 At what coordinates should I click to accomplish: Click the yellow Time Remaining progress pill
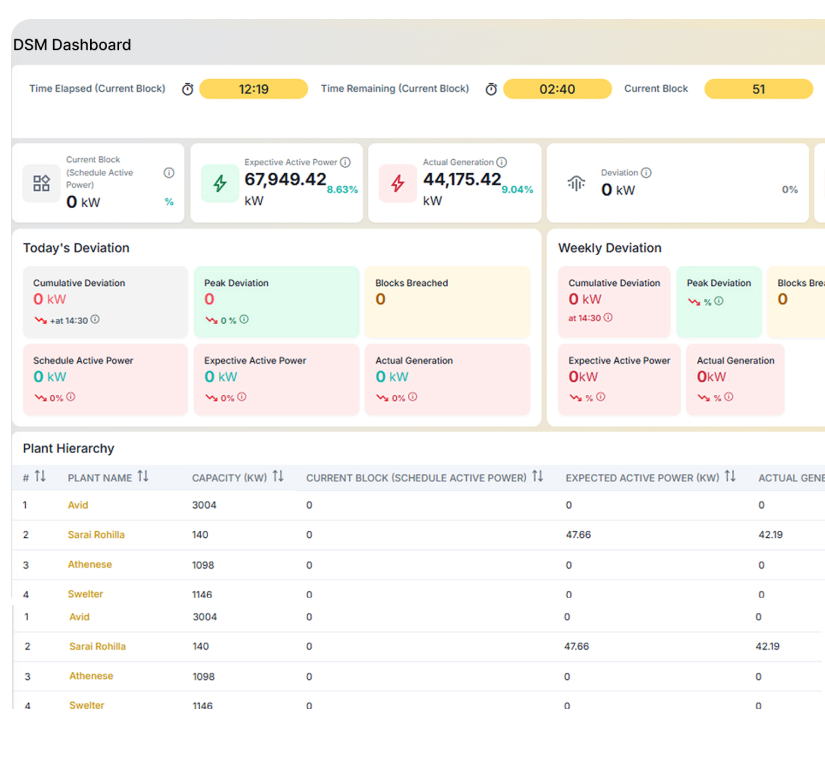tap(557, 88)
